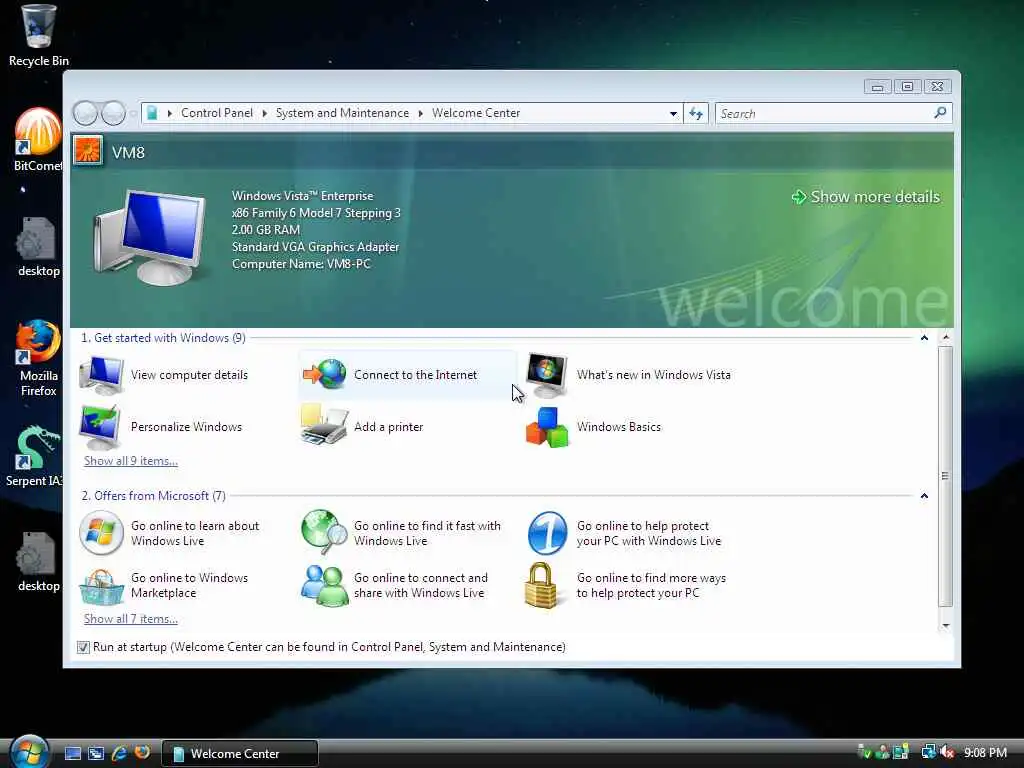Click the find it fast magnifier globe icon

click(x=325, y=532)
